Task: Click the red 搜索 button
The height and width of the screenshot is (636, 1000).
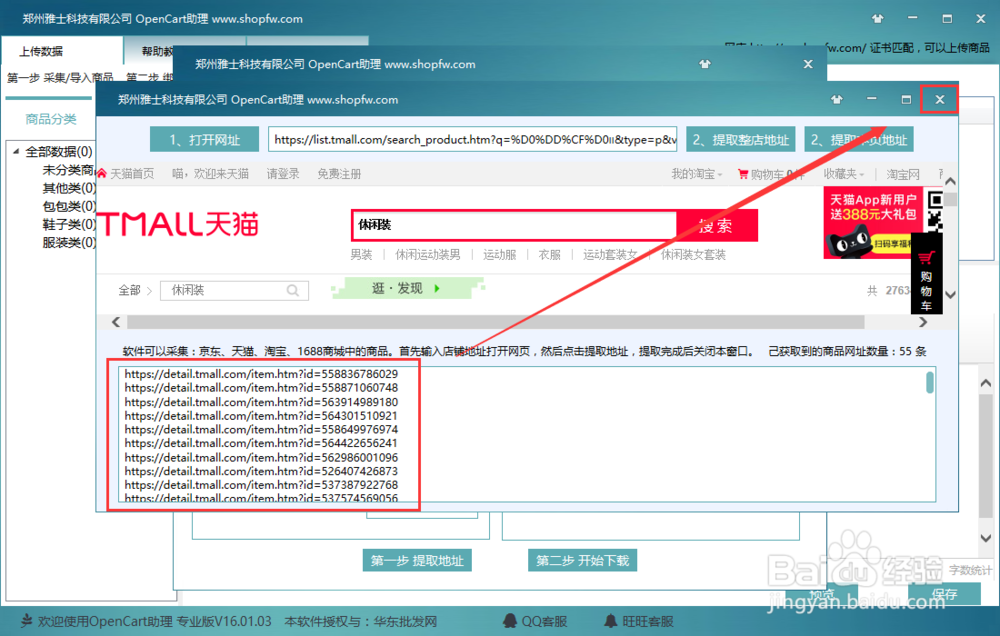Action: [716, 225]
